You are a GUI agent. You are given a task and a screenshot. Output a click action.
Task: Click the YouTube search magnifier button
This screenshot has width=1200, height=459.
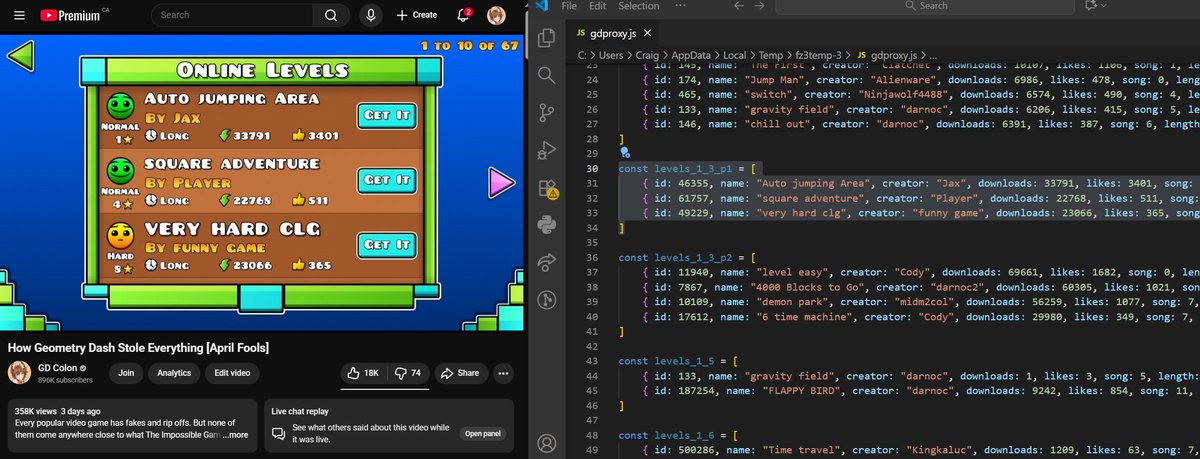click(x=329, y=15)
